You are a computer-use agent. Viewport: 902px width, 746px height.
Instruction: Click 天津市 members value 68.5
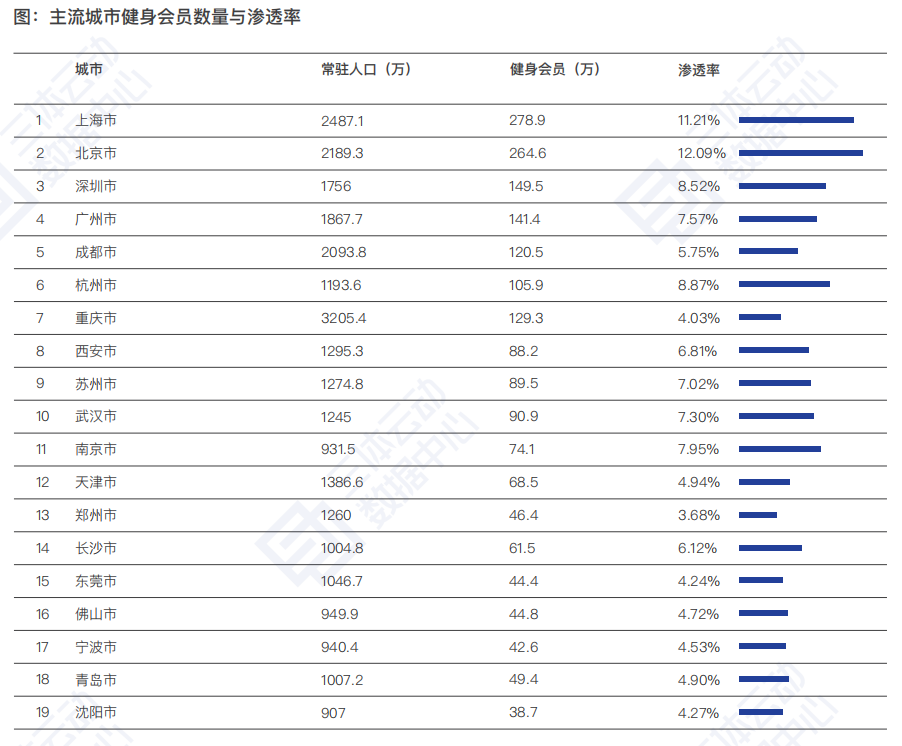coord(523,482)
